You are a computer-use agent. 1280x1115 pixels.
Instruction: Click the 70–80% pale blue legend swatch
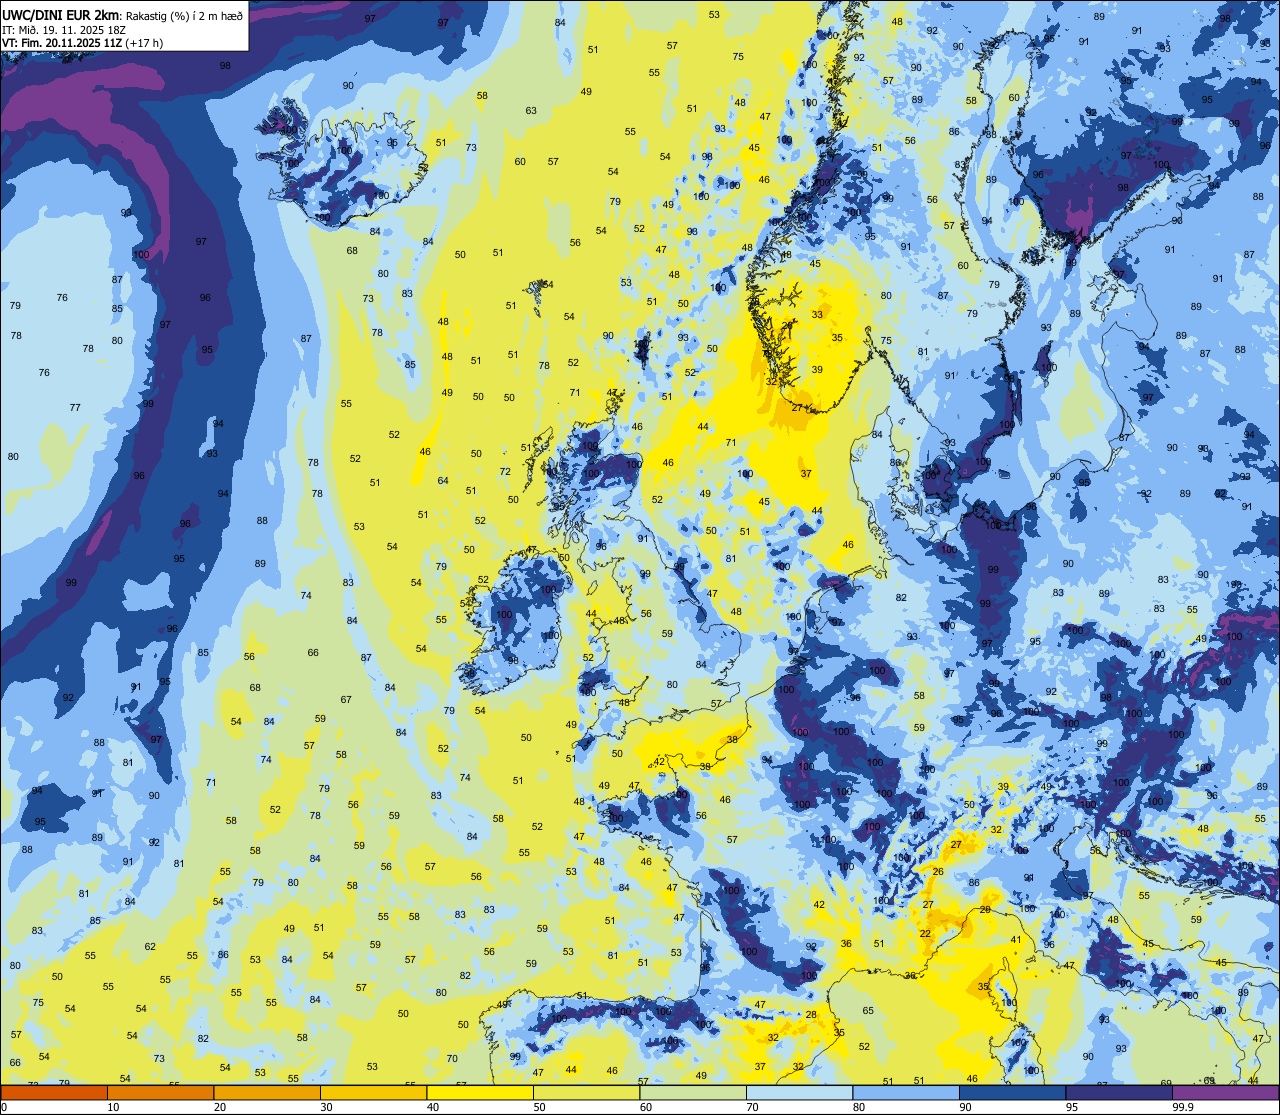[x=799, y=1092]
